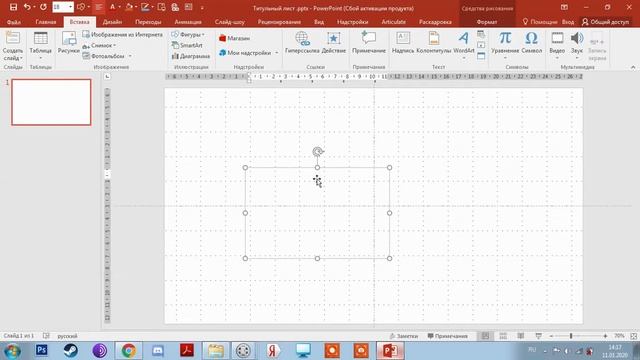Viewport: 640px width, 360px height.
Task: Toggle the Примечания comments pane in the status bar
Action: click(x=447, y=336)
